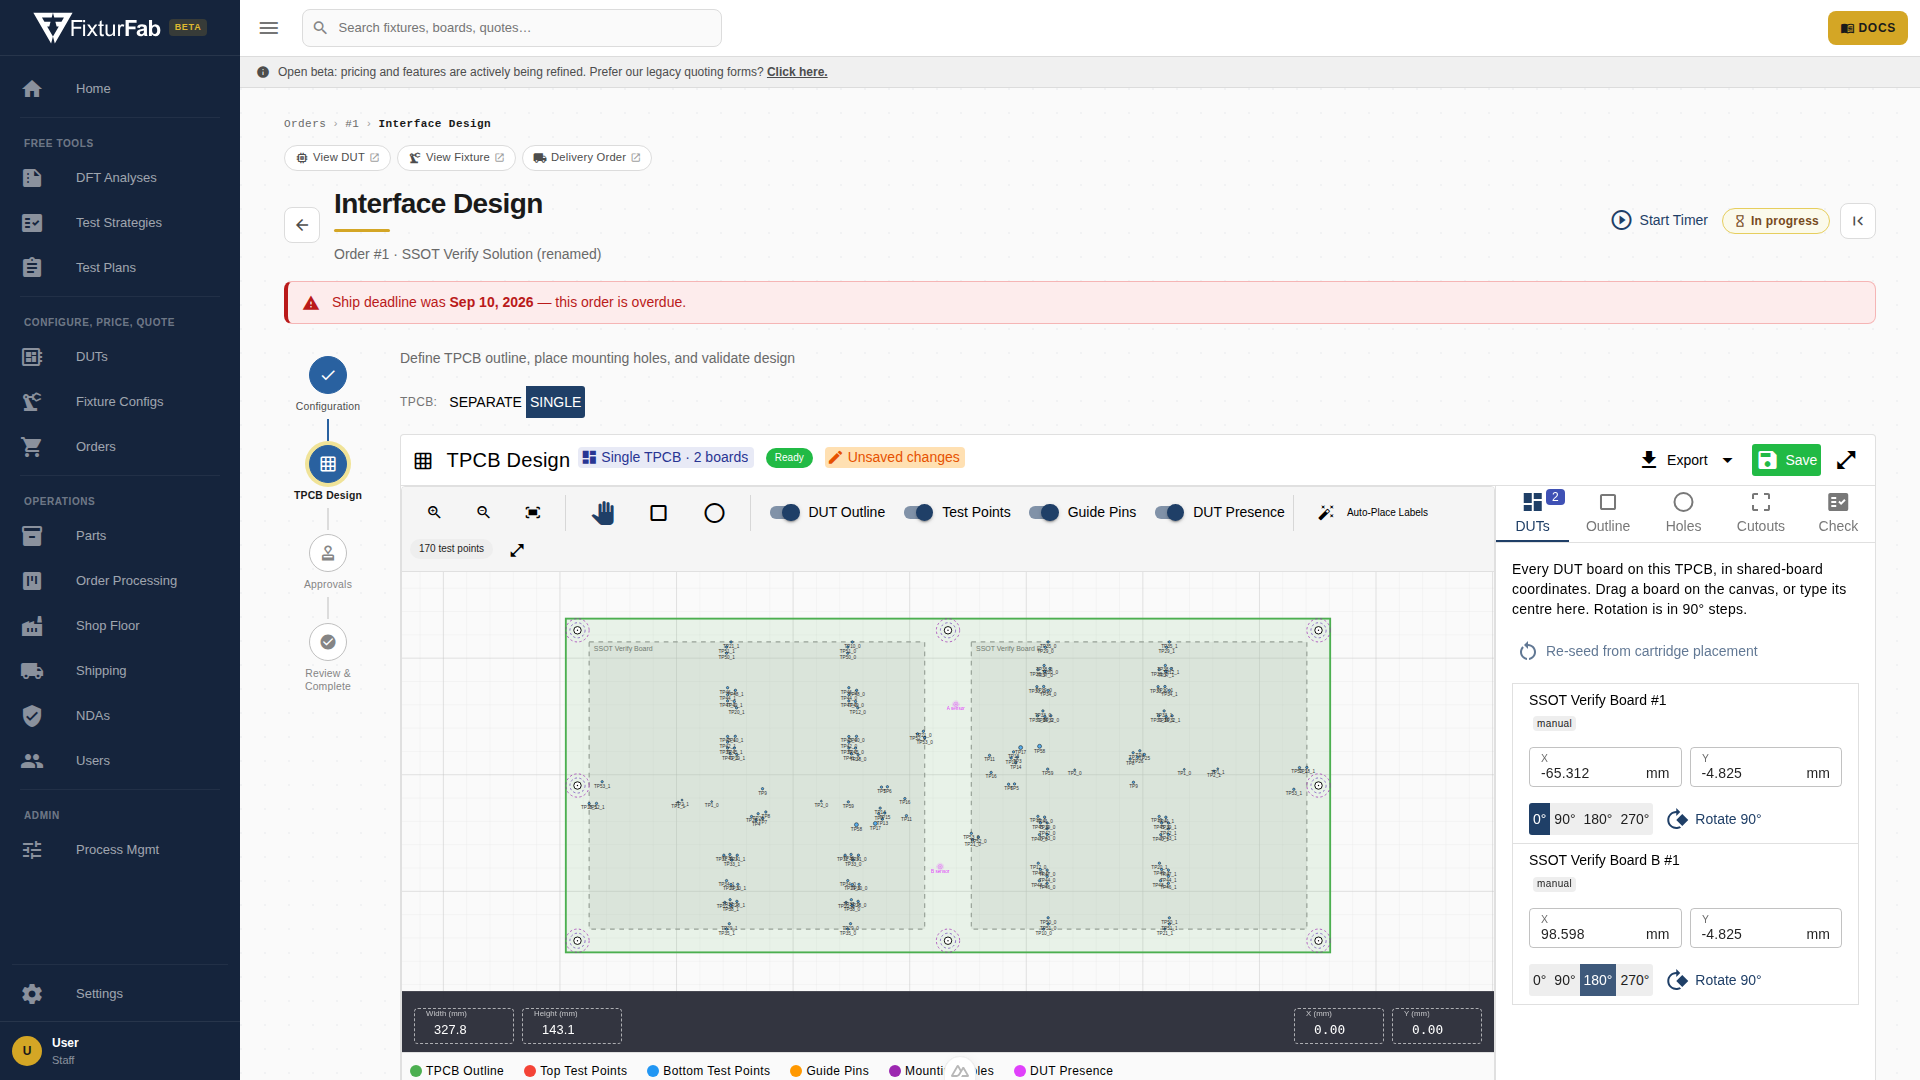Zoom in on the TPCB canvas
The height and width of the screenshot is (1080, 1920).
tap(434, 512)
